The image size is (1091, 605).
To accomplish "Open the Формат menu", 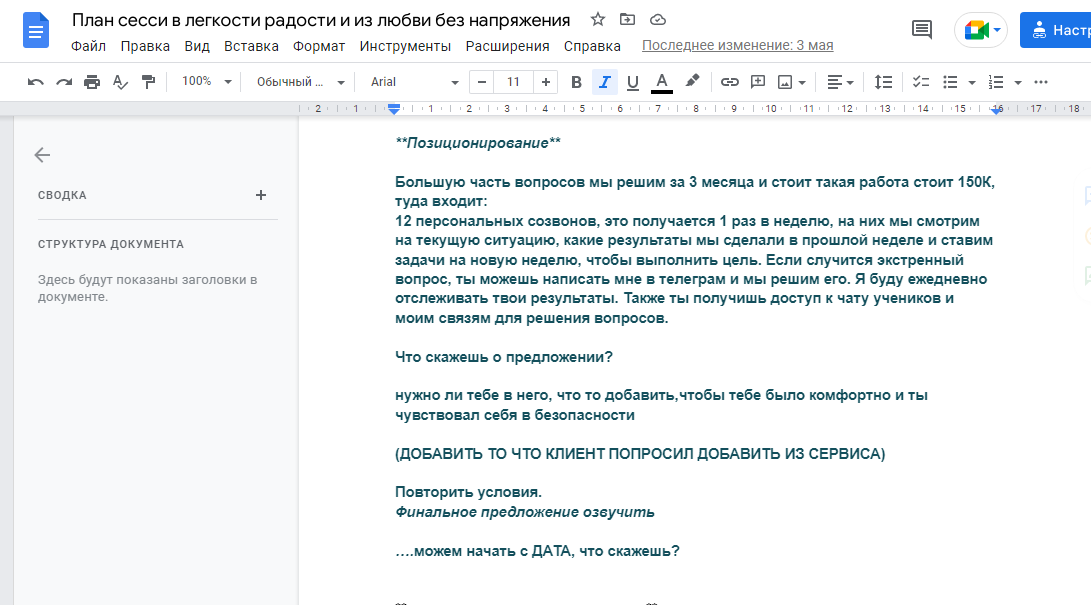I will (x=319, y=46).
